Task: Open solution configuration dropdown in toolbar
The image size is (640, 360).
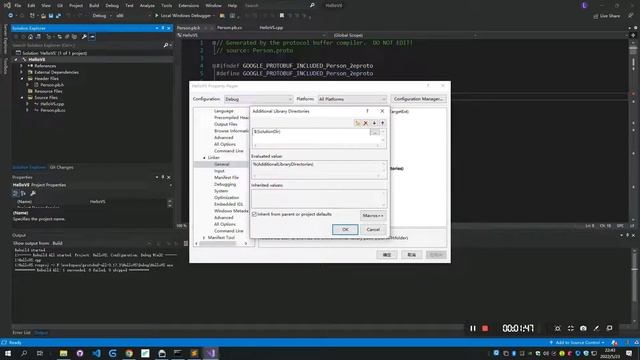Action: click(x=102, y=16)
